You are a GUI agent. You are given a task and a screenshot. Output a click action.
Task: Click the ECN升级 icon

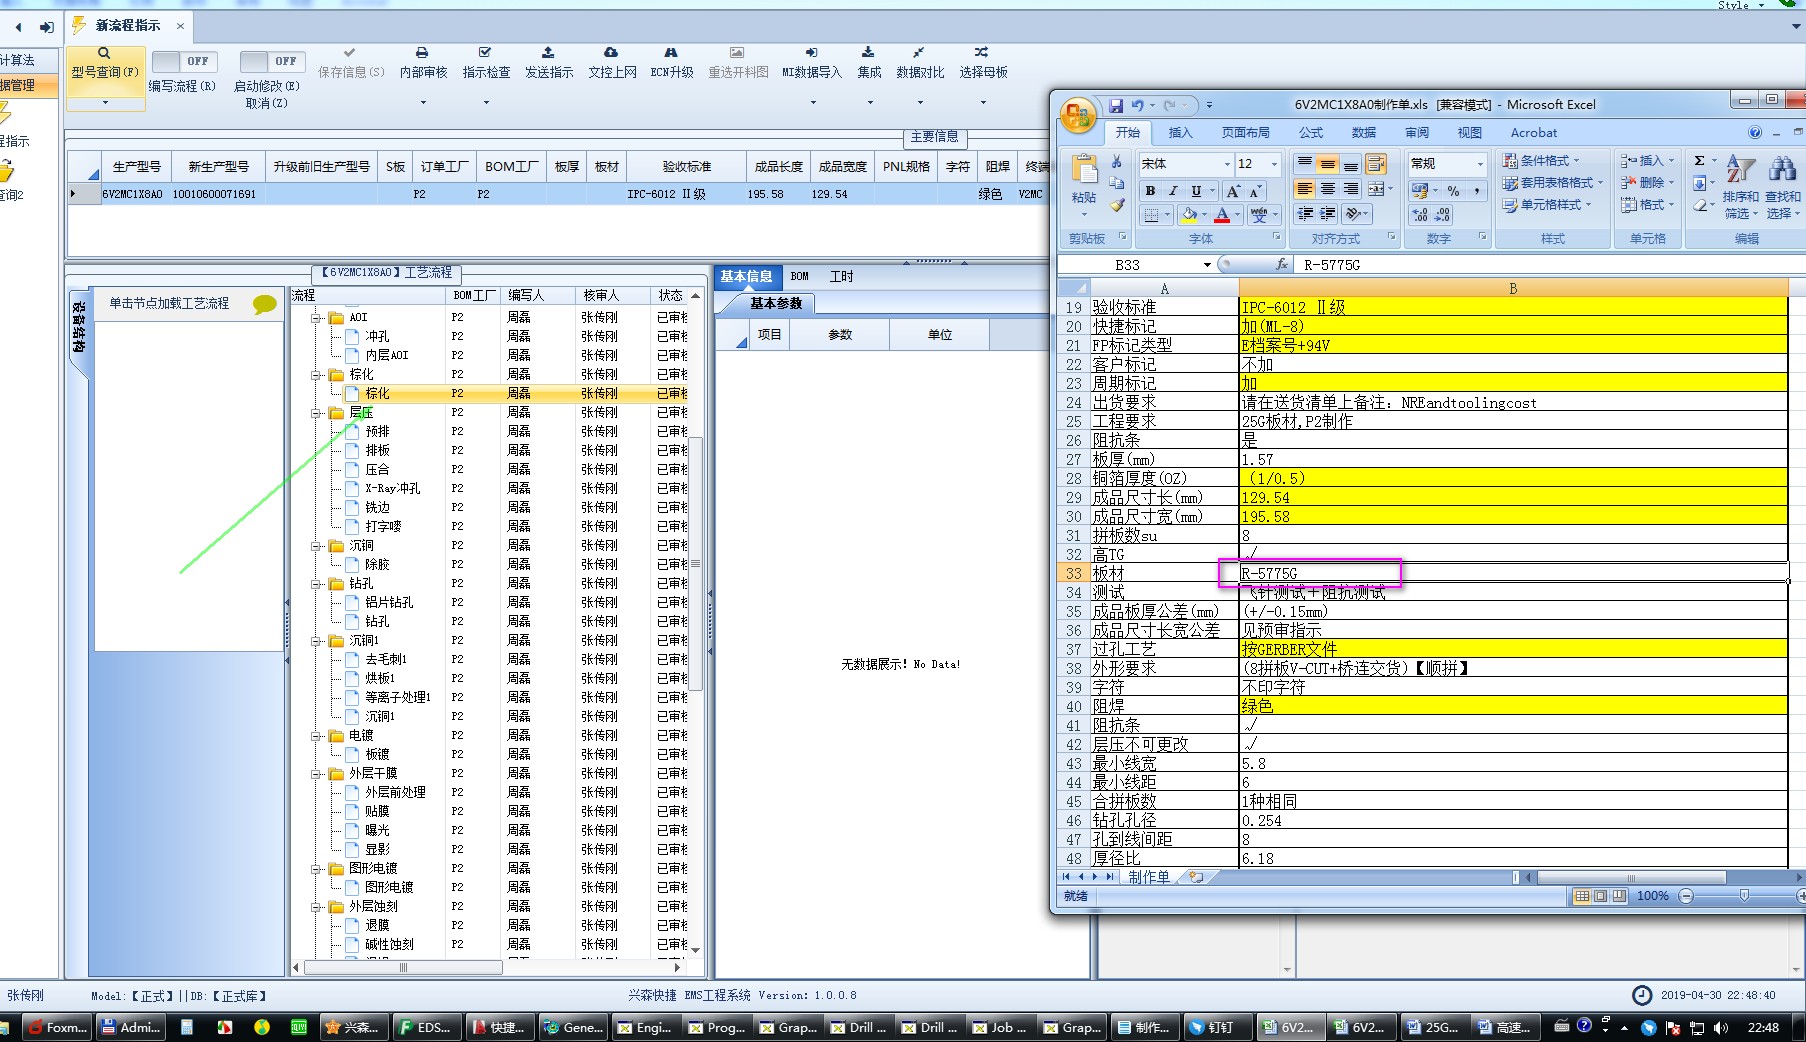671,52
